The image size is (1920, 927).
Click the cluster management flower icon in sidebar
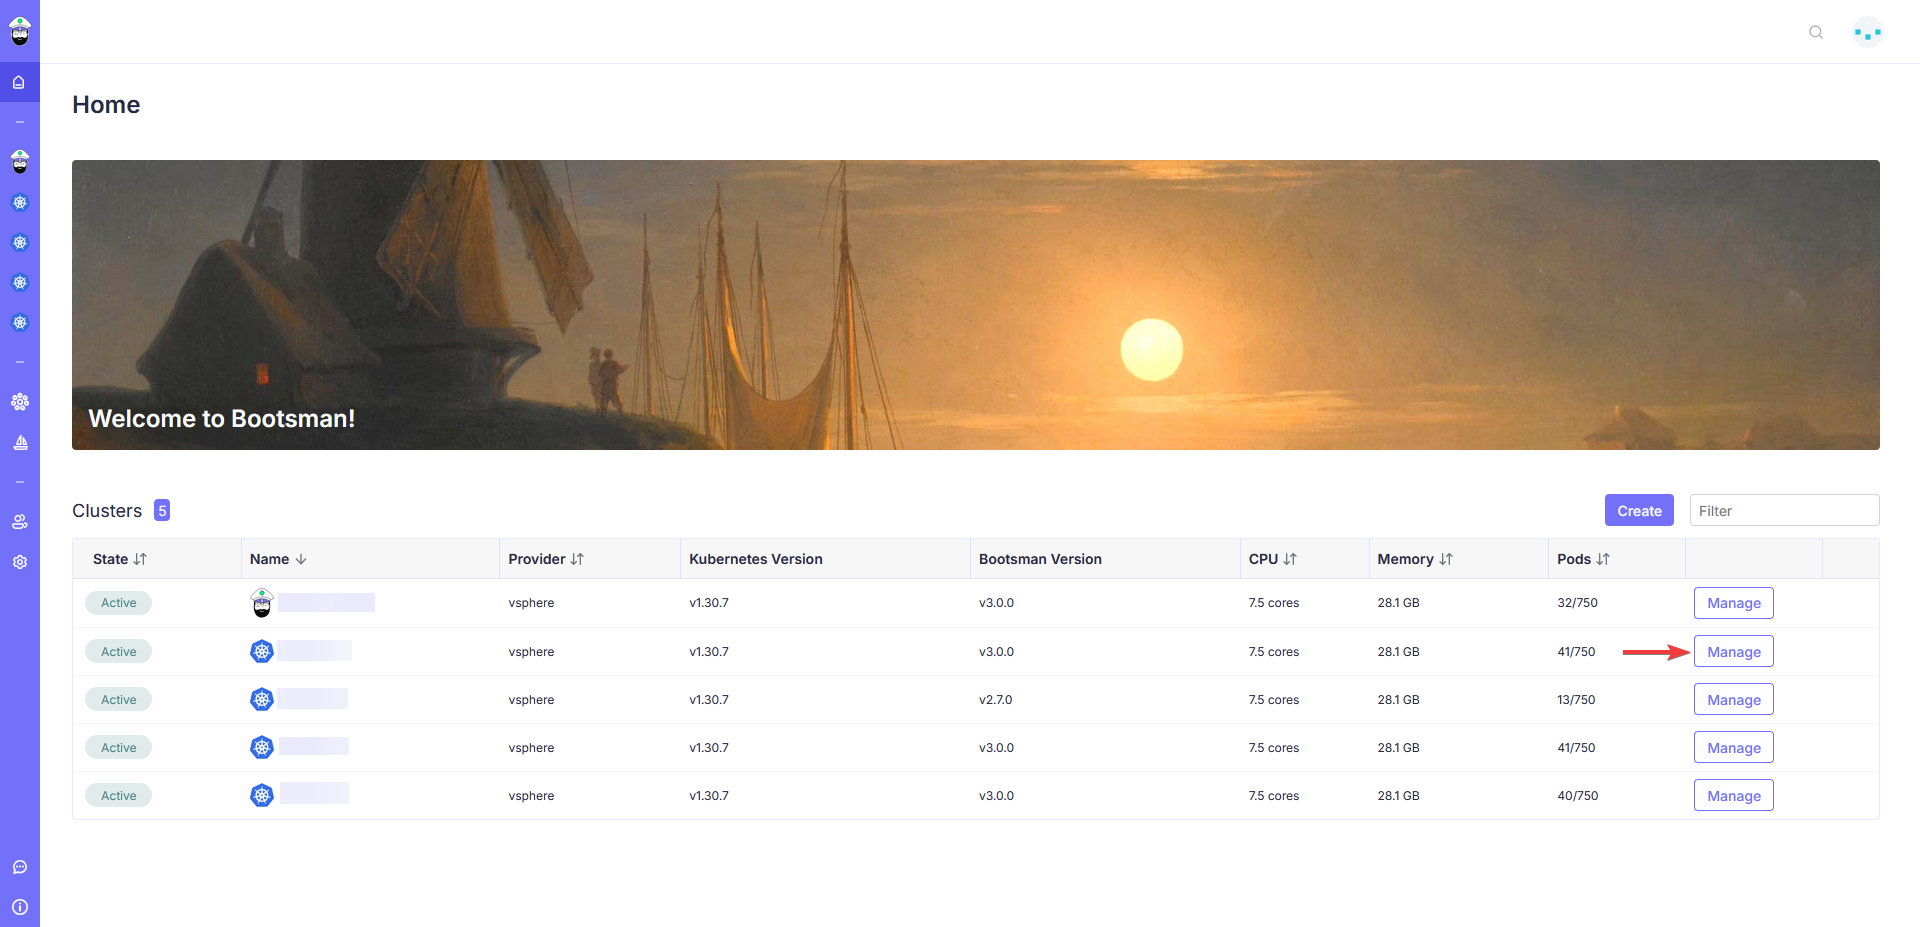19,402
